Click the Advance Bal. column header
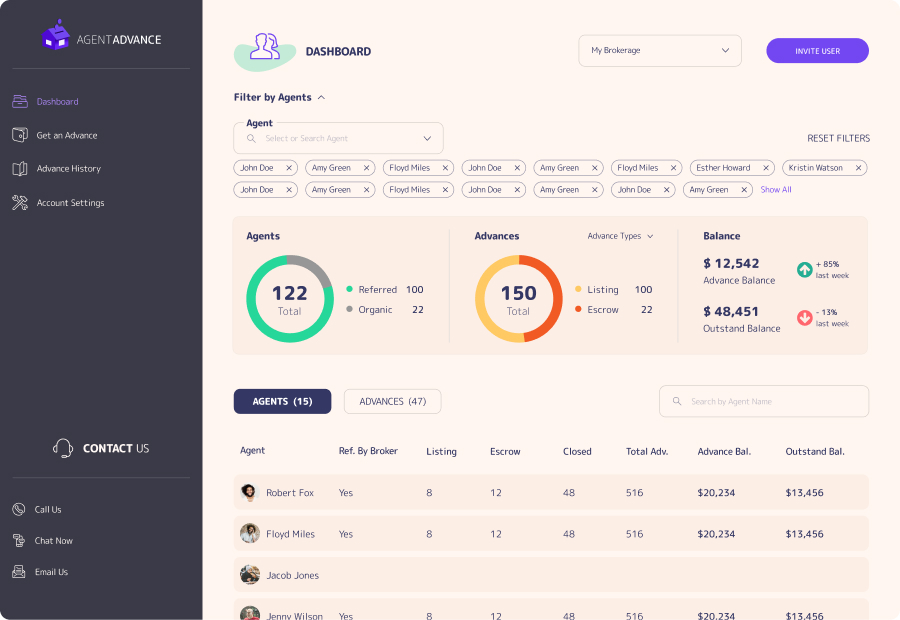Image resolution: width=900 pixels, height=620 pixels. [724, 452]
